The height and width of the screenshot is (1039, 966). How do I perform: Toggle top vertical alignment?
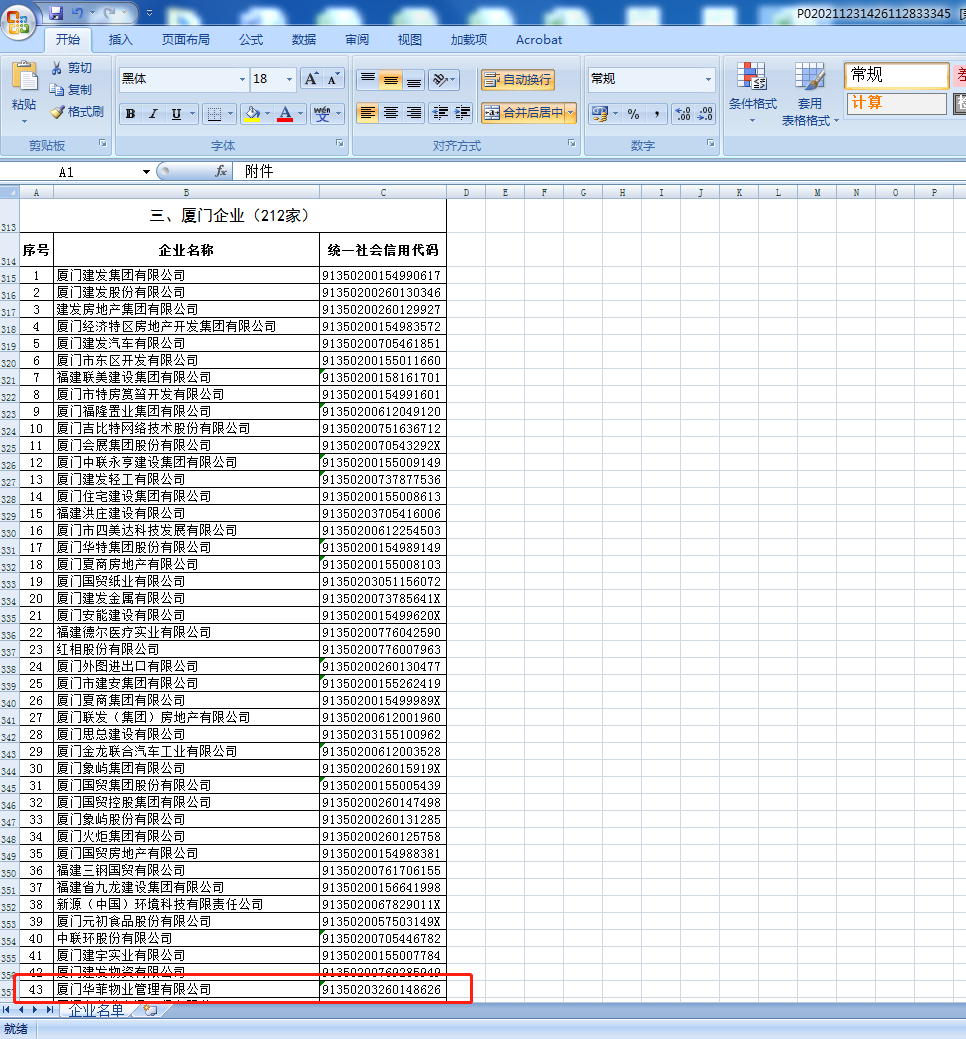(x=368, y=80)
